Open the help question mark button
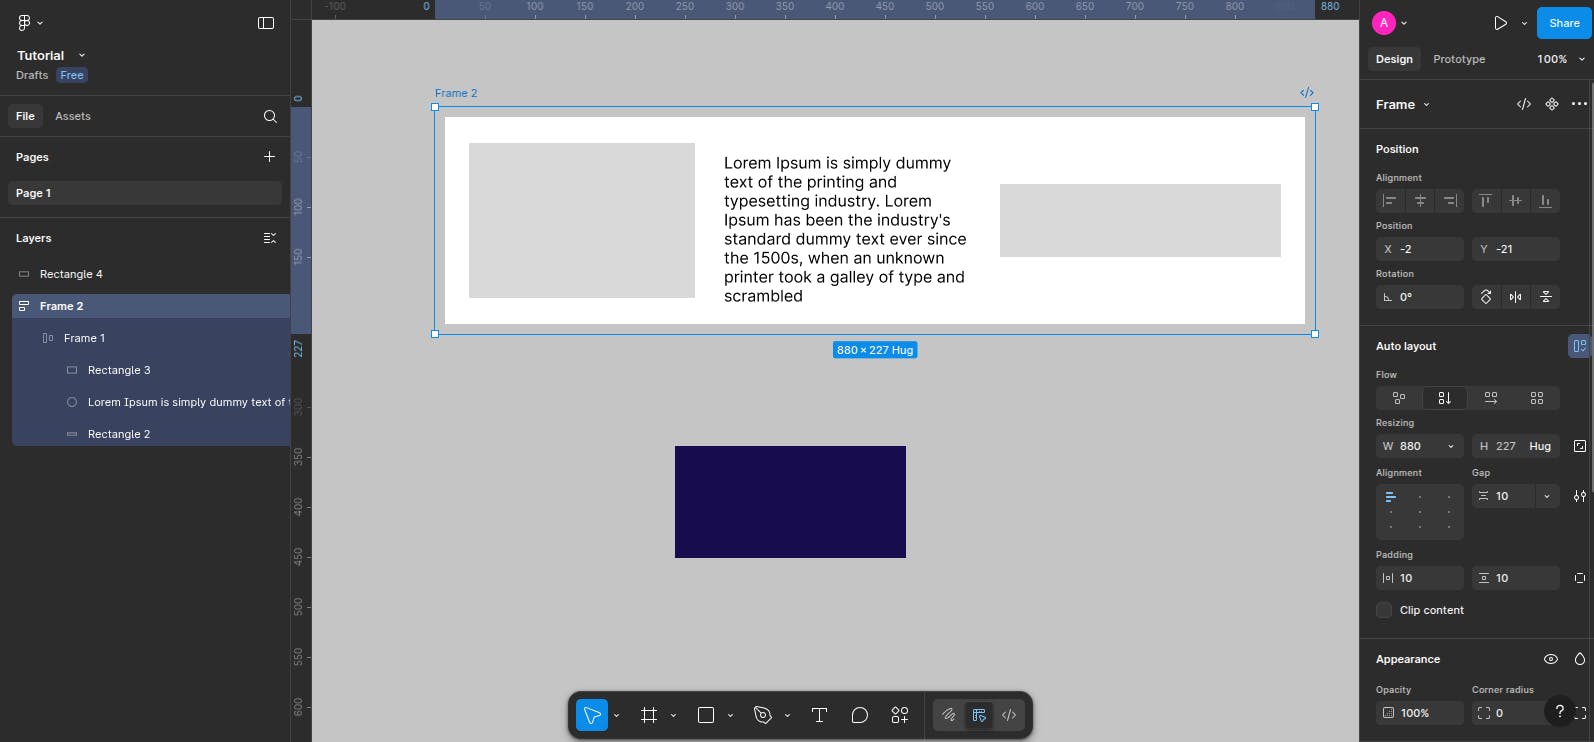Screen dimensions: 1594x742 (1559, 711)
